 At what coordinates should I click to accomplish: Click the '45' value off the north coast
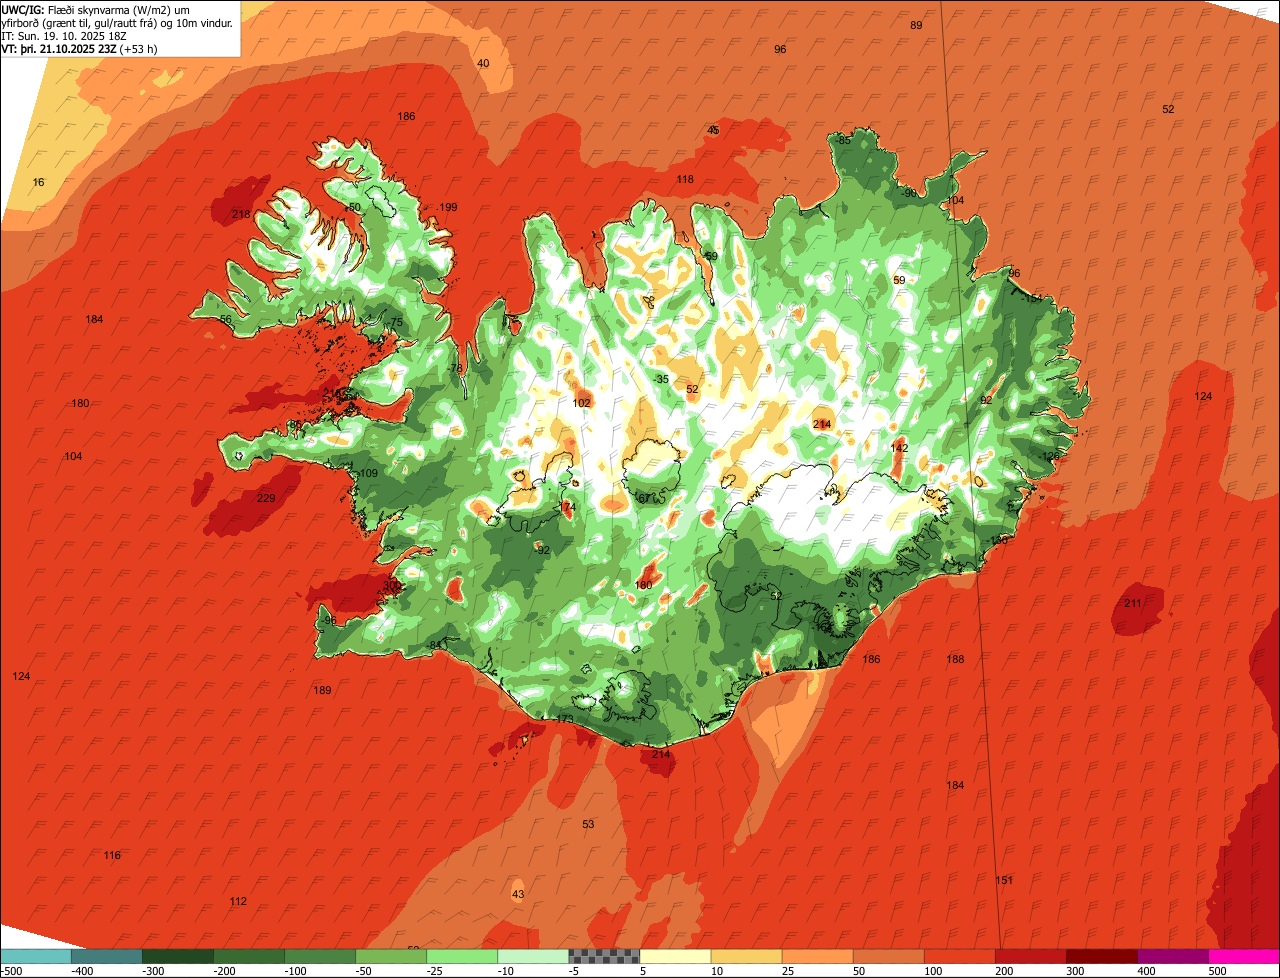(x=713, y=130)
